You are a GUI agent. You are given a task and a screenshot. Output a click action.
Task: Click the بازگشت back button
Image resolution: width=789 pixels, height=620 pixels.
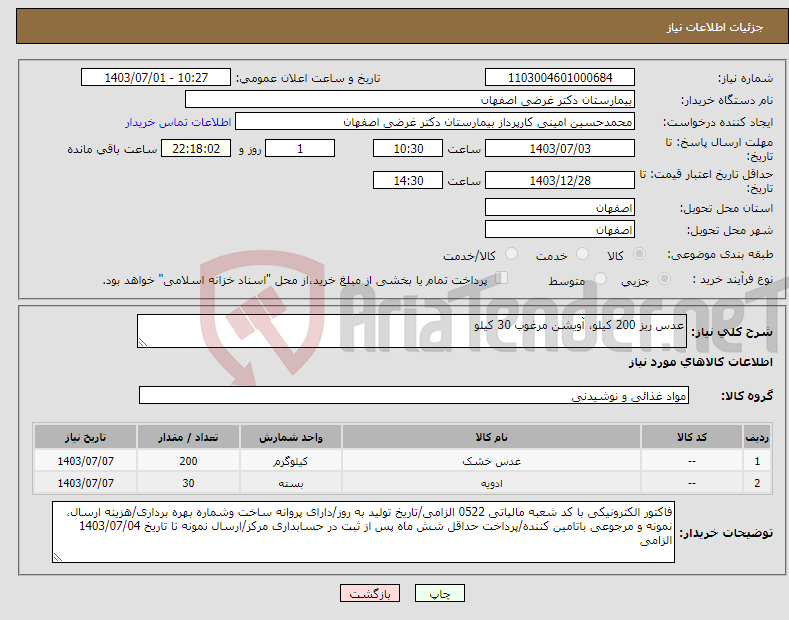tap(370, 593)
